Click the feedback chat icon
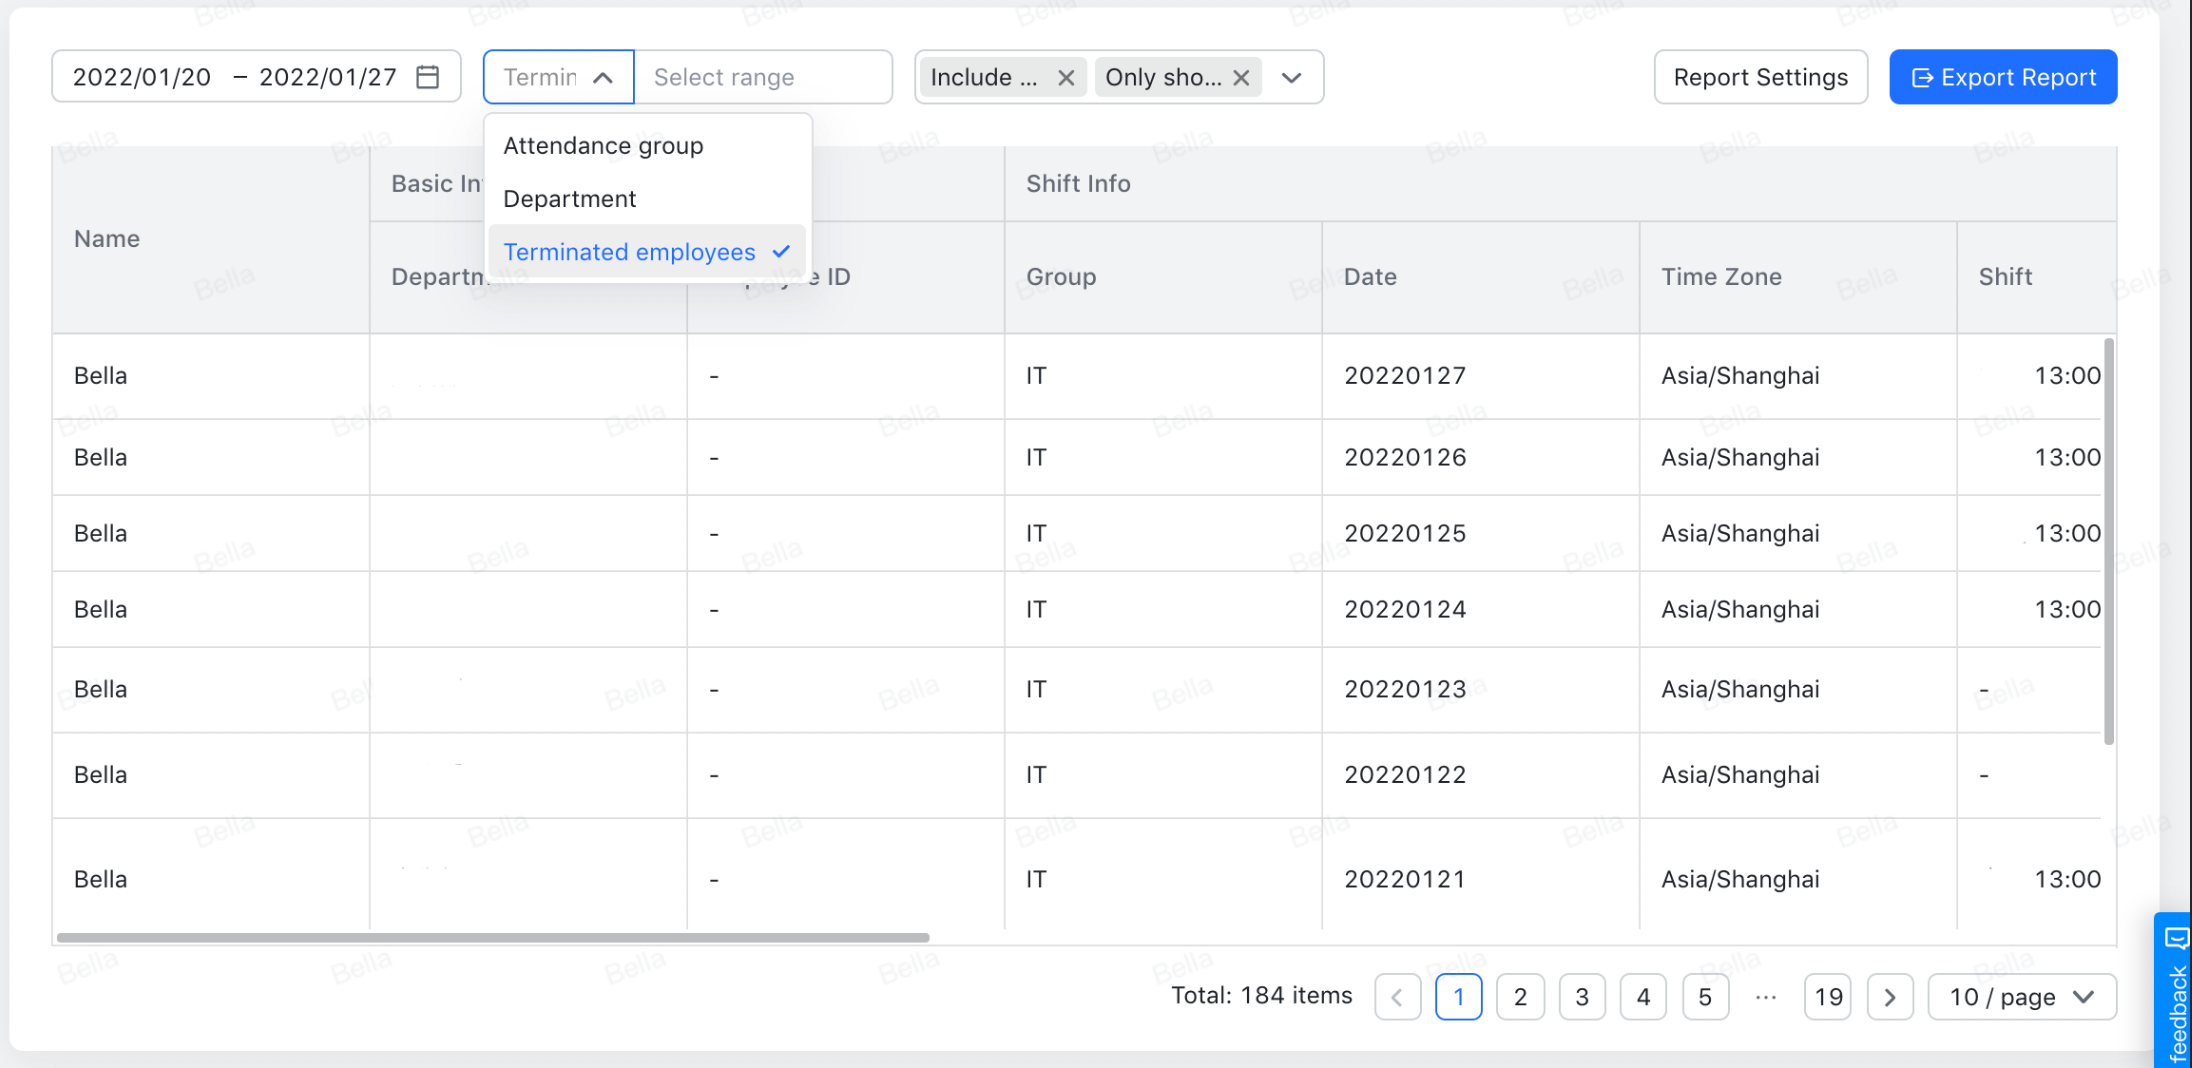The height and width of the screenshot is (1068, 2192). point(2175,938)
